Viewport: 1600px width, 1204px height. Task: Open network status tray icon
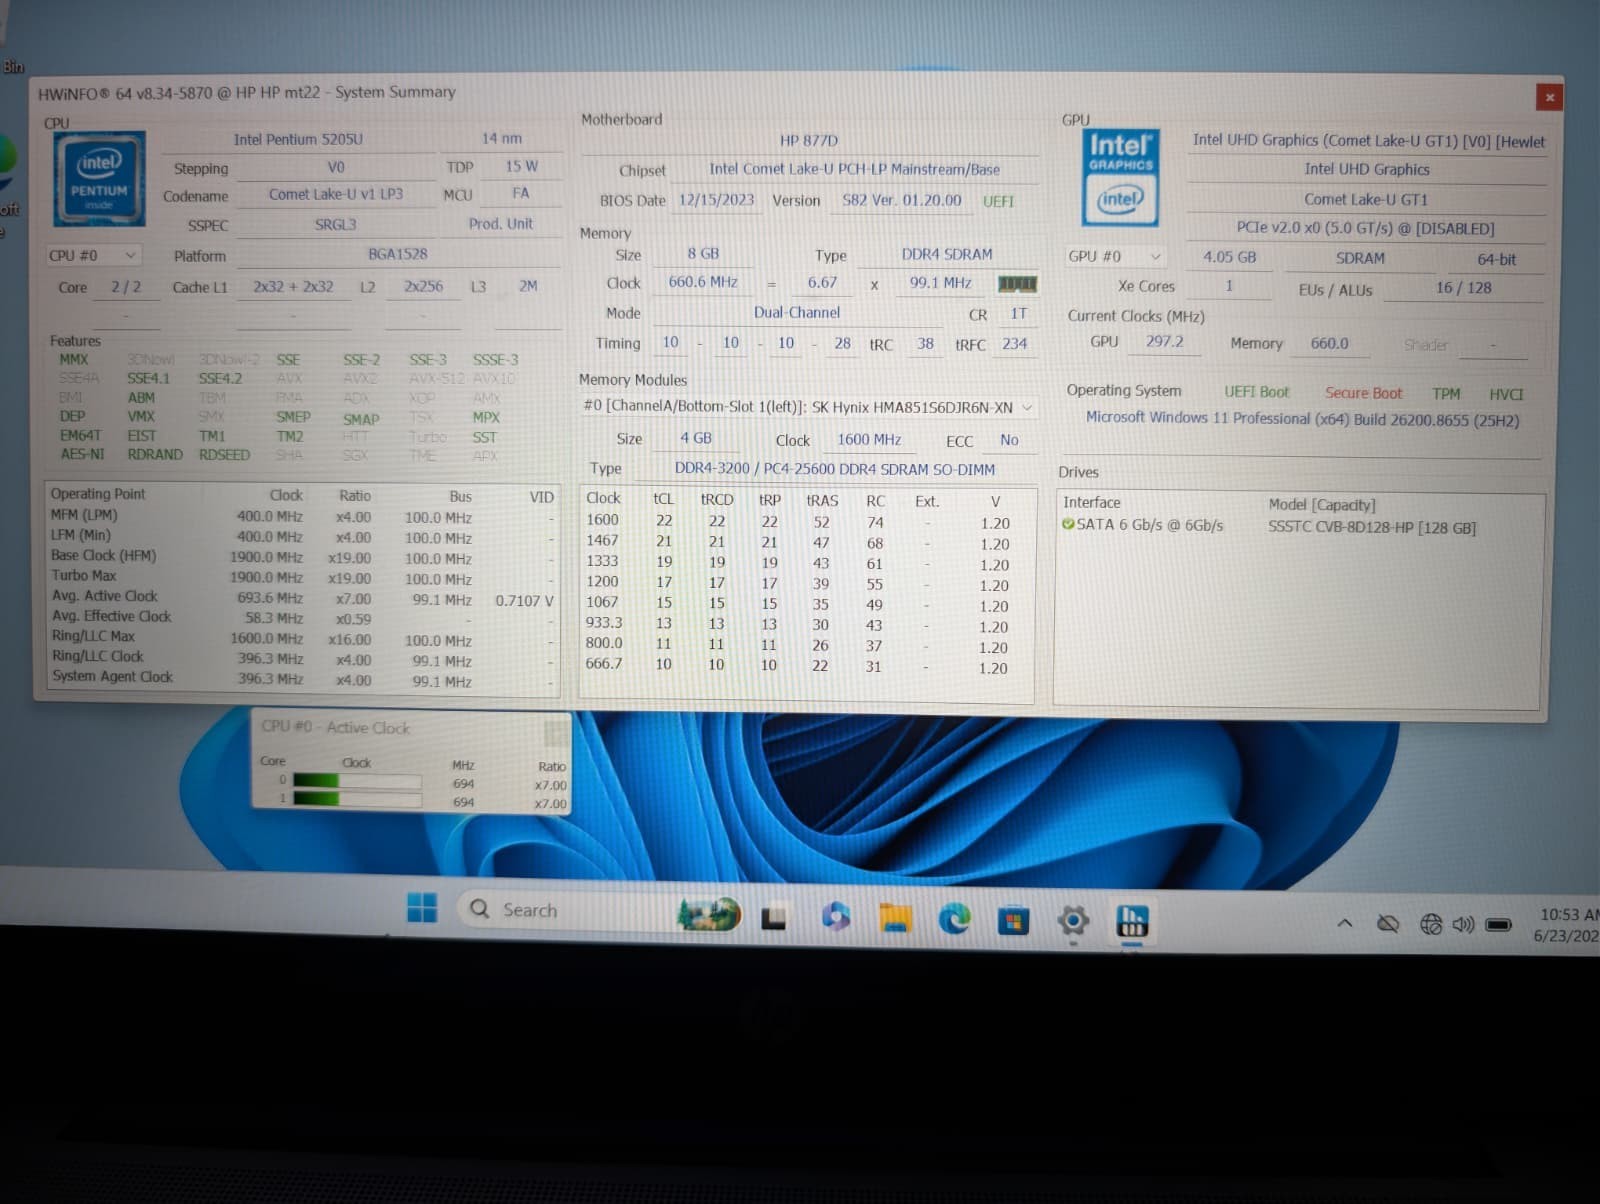pyautogui.click(x=1431, y=924)
